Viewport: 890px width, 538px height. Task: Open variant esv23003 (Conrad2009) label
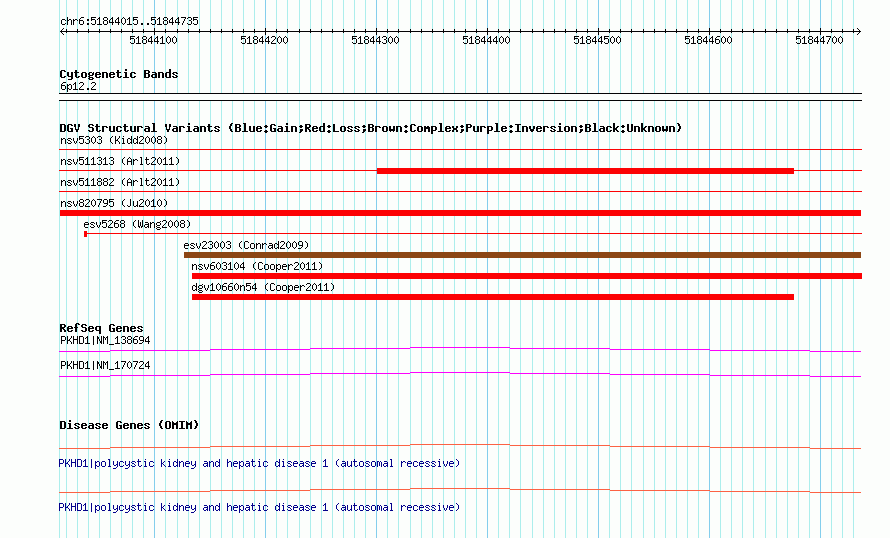pyautogui.click(x=246, y=246)
